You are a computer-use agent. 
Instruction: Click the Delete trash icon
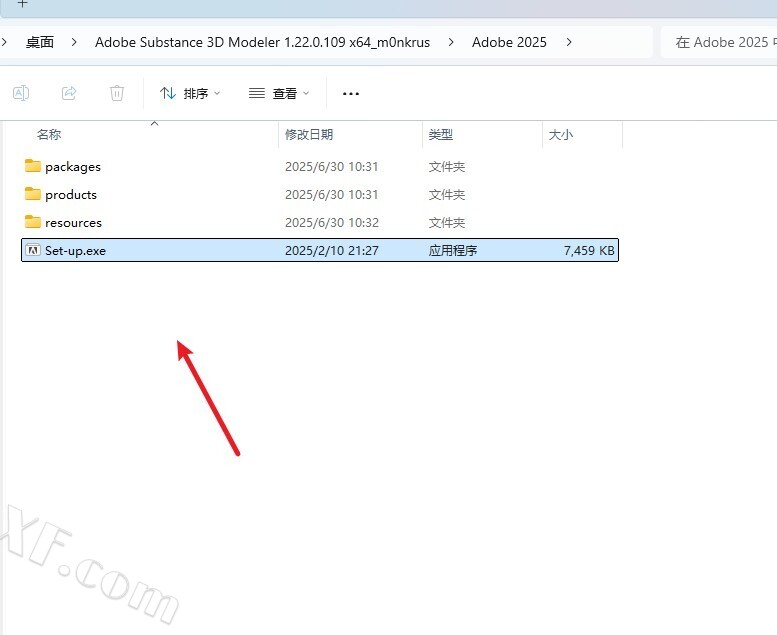tap(117, 93)
